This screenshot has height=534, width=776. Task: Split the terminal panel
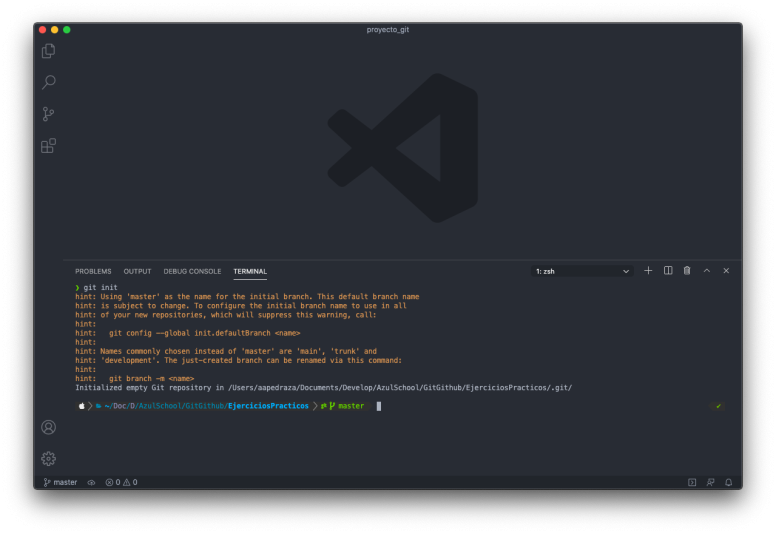pyautogui.click(x=668, y=271)
